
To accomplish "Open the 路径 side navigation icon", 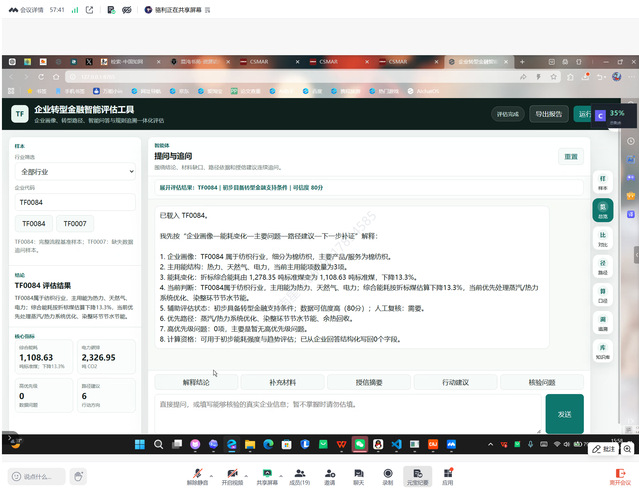I will pos(603,267).
